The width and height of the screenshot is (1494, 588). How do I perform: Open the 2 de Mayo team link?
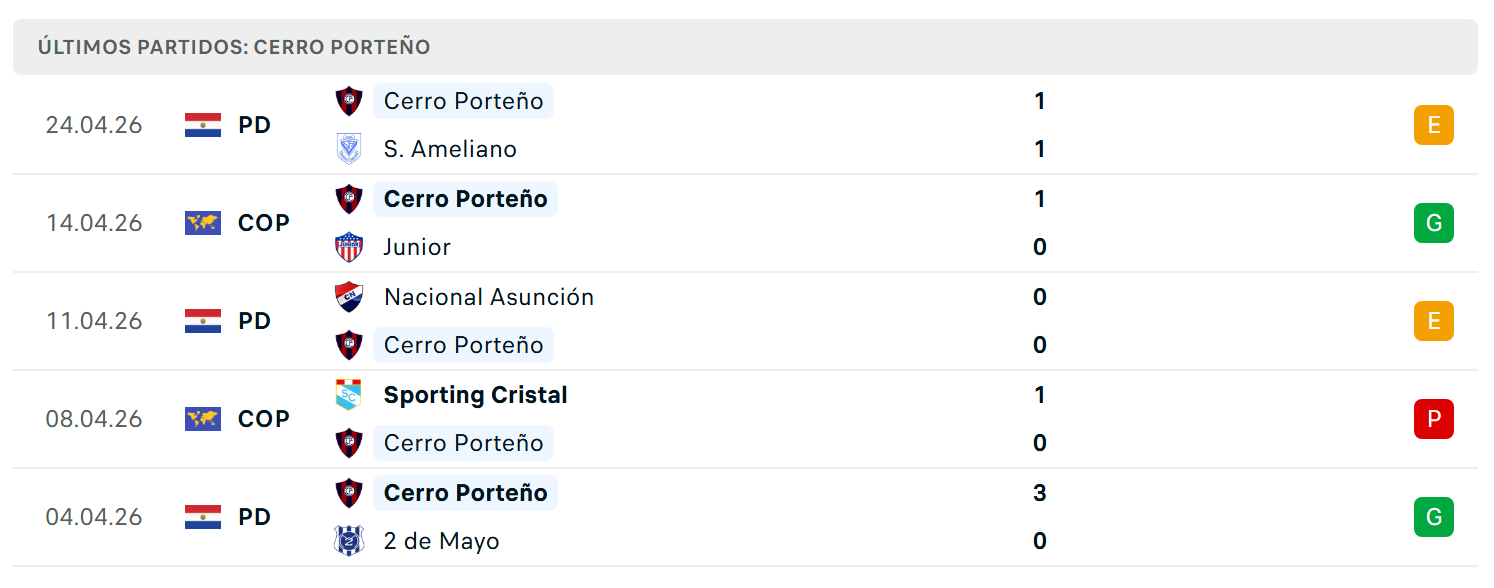click(x=441, y=541)
